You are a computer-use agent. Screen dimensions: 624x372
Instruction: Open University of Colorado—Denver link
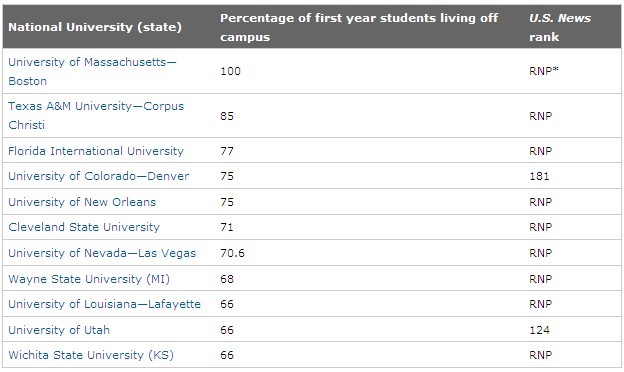(99, 176)
